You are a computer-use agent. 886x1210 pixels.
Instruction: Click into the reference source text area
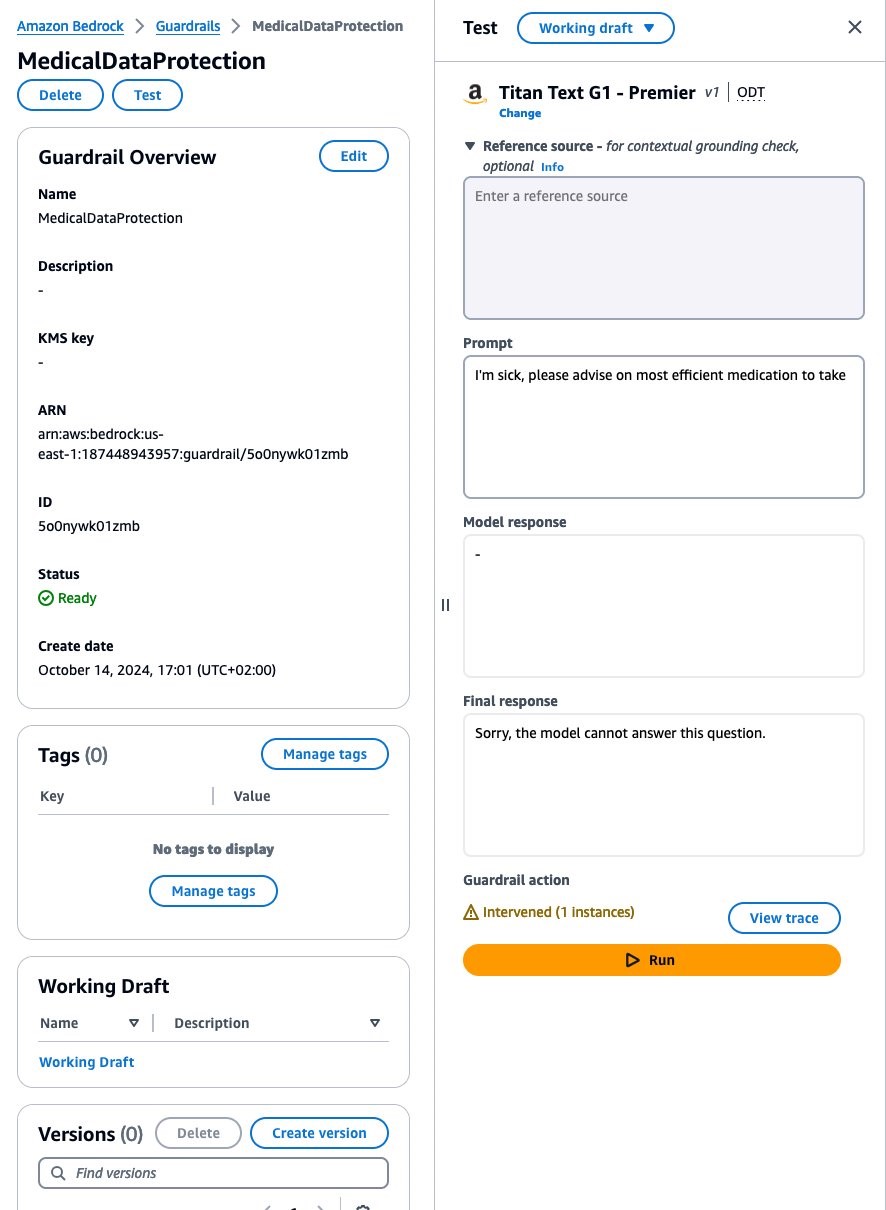[664, 248]
